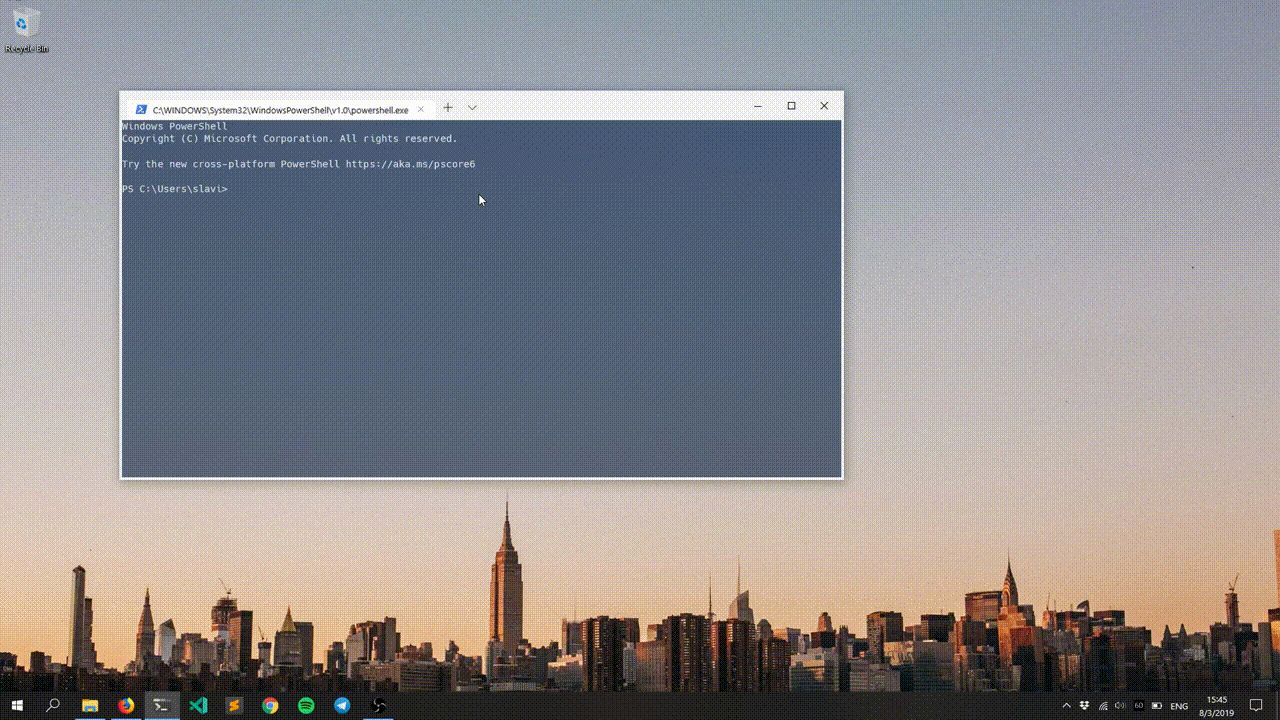Open Telegram from the taskbar
Screen dimensions: 1280x720
tap(342, 705)
